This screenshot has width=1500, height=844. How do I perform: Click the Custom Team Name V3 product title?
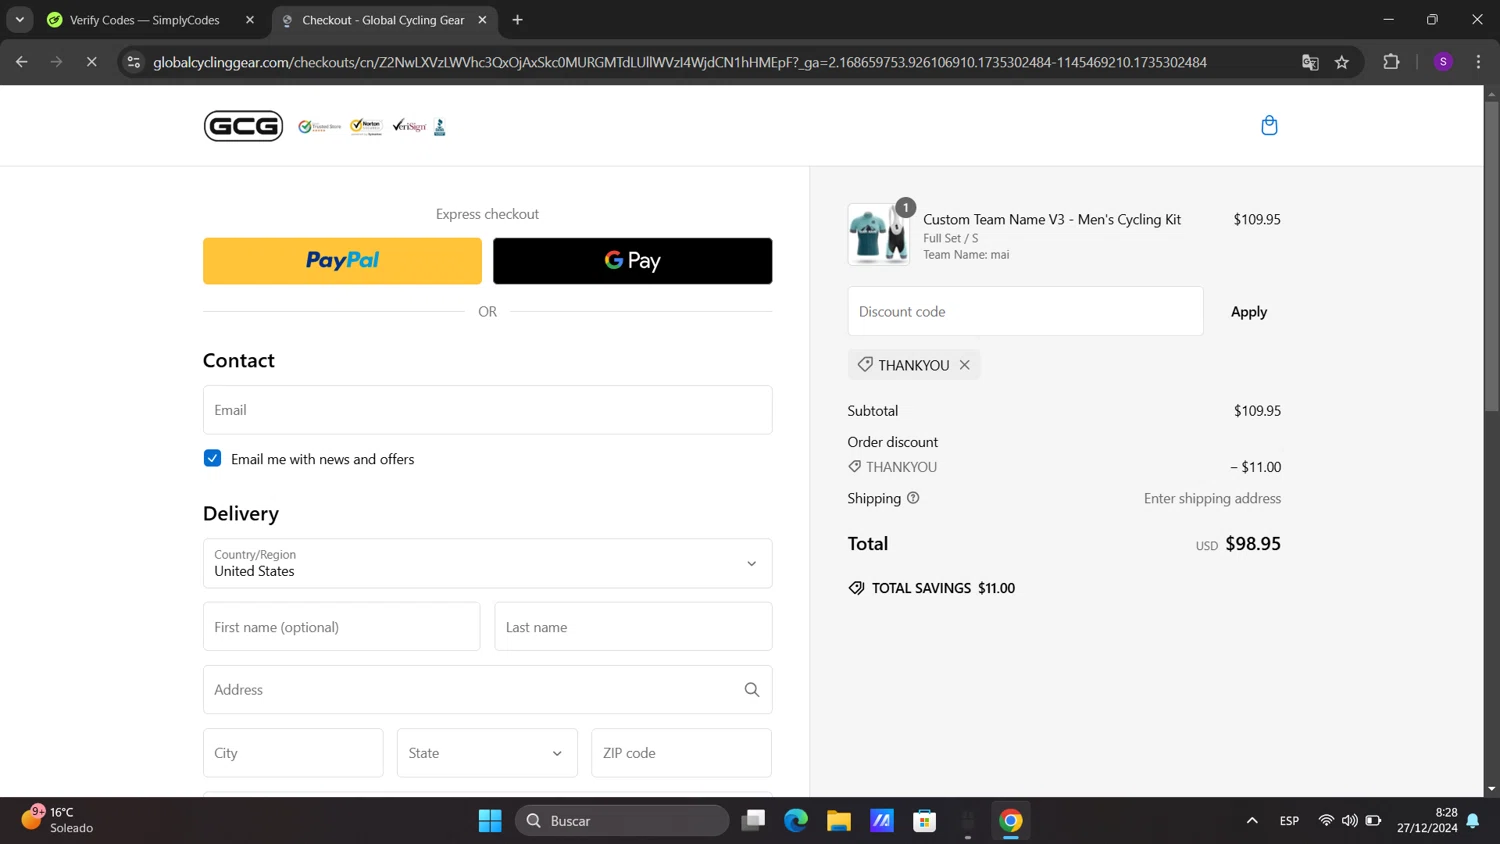pos(1052,219)
